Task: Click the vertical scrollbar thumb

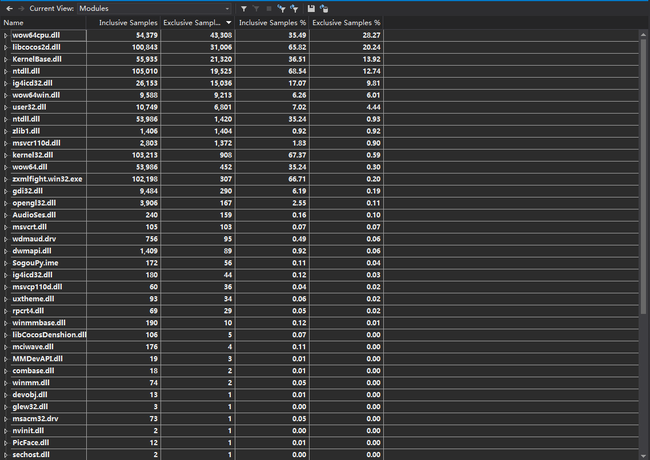Action: click(643, 176)
